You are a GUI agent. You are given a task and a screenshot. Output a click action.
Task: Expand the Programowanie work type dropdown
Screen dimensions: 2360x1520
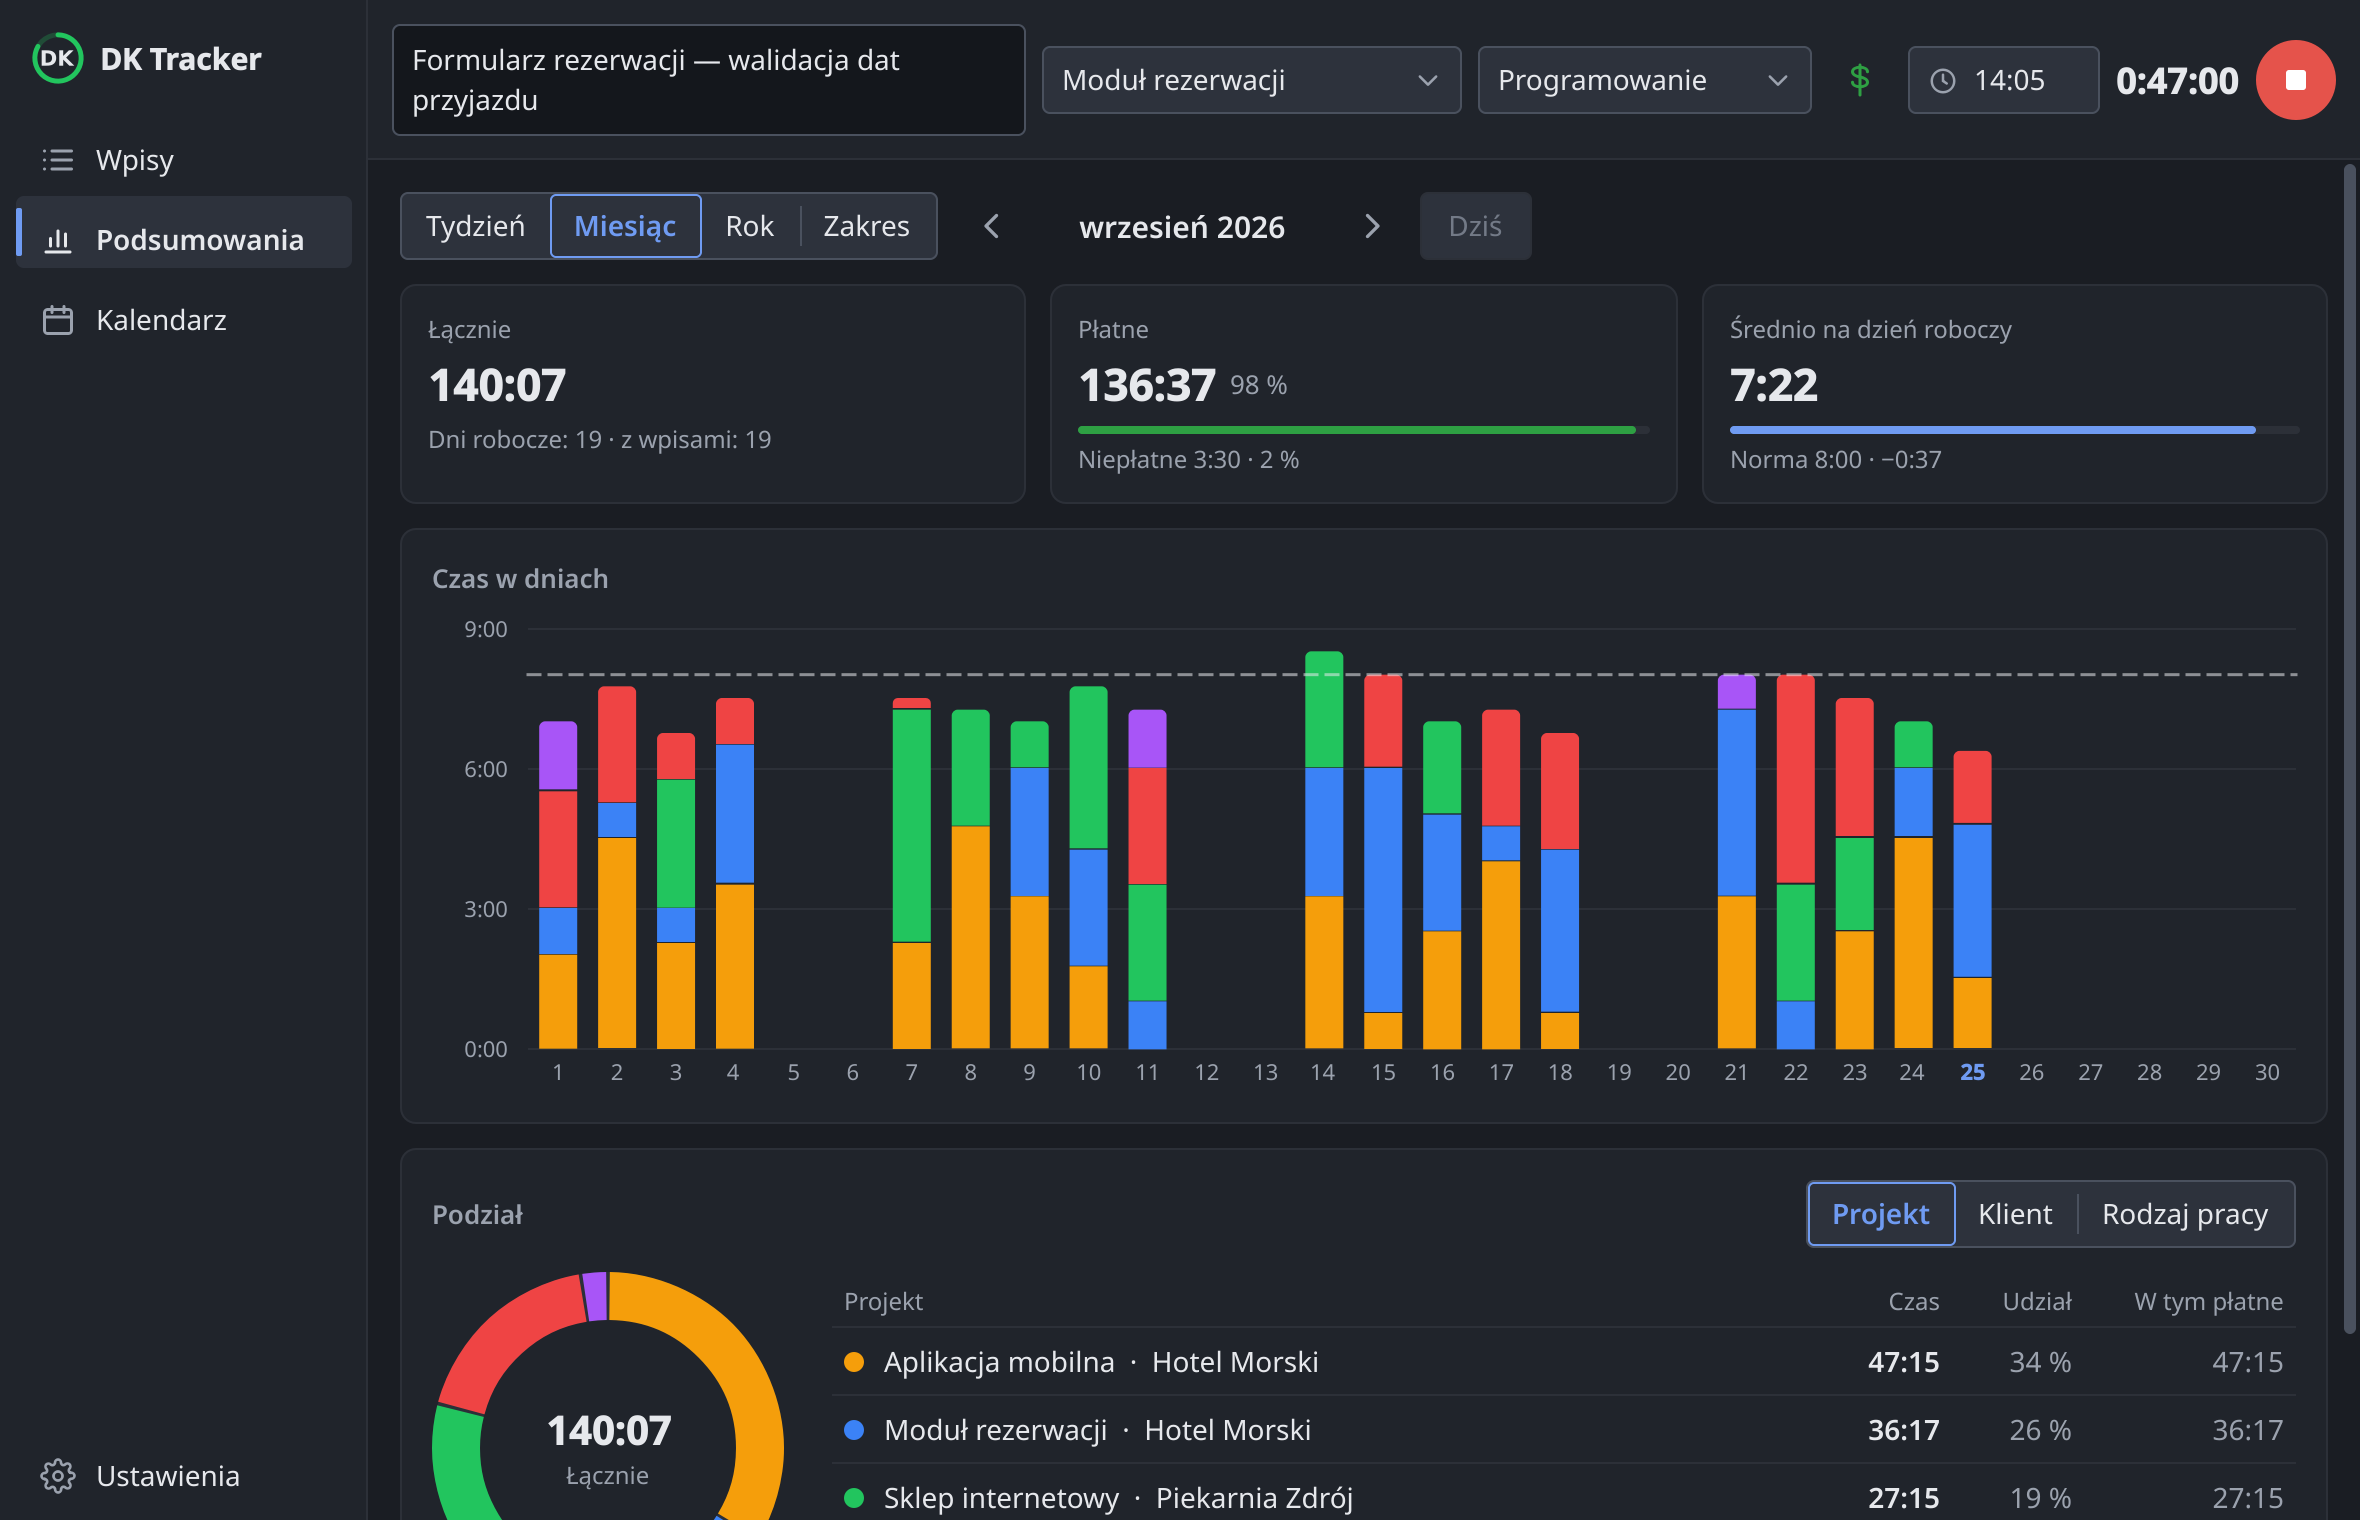coord(1643,80)
